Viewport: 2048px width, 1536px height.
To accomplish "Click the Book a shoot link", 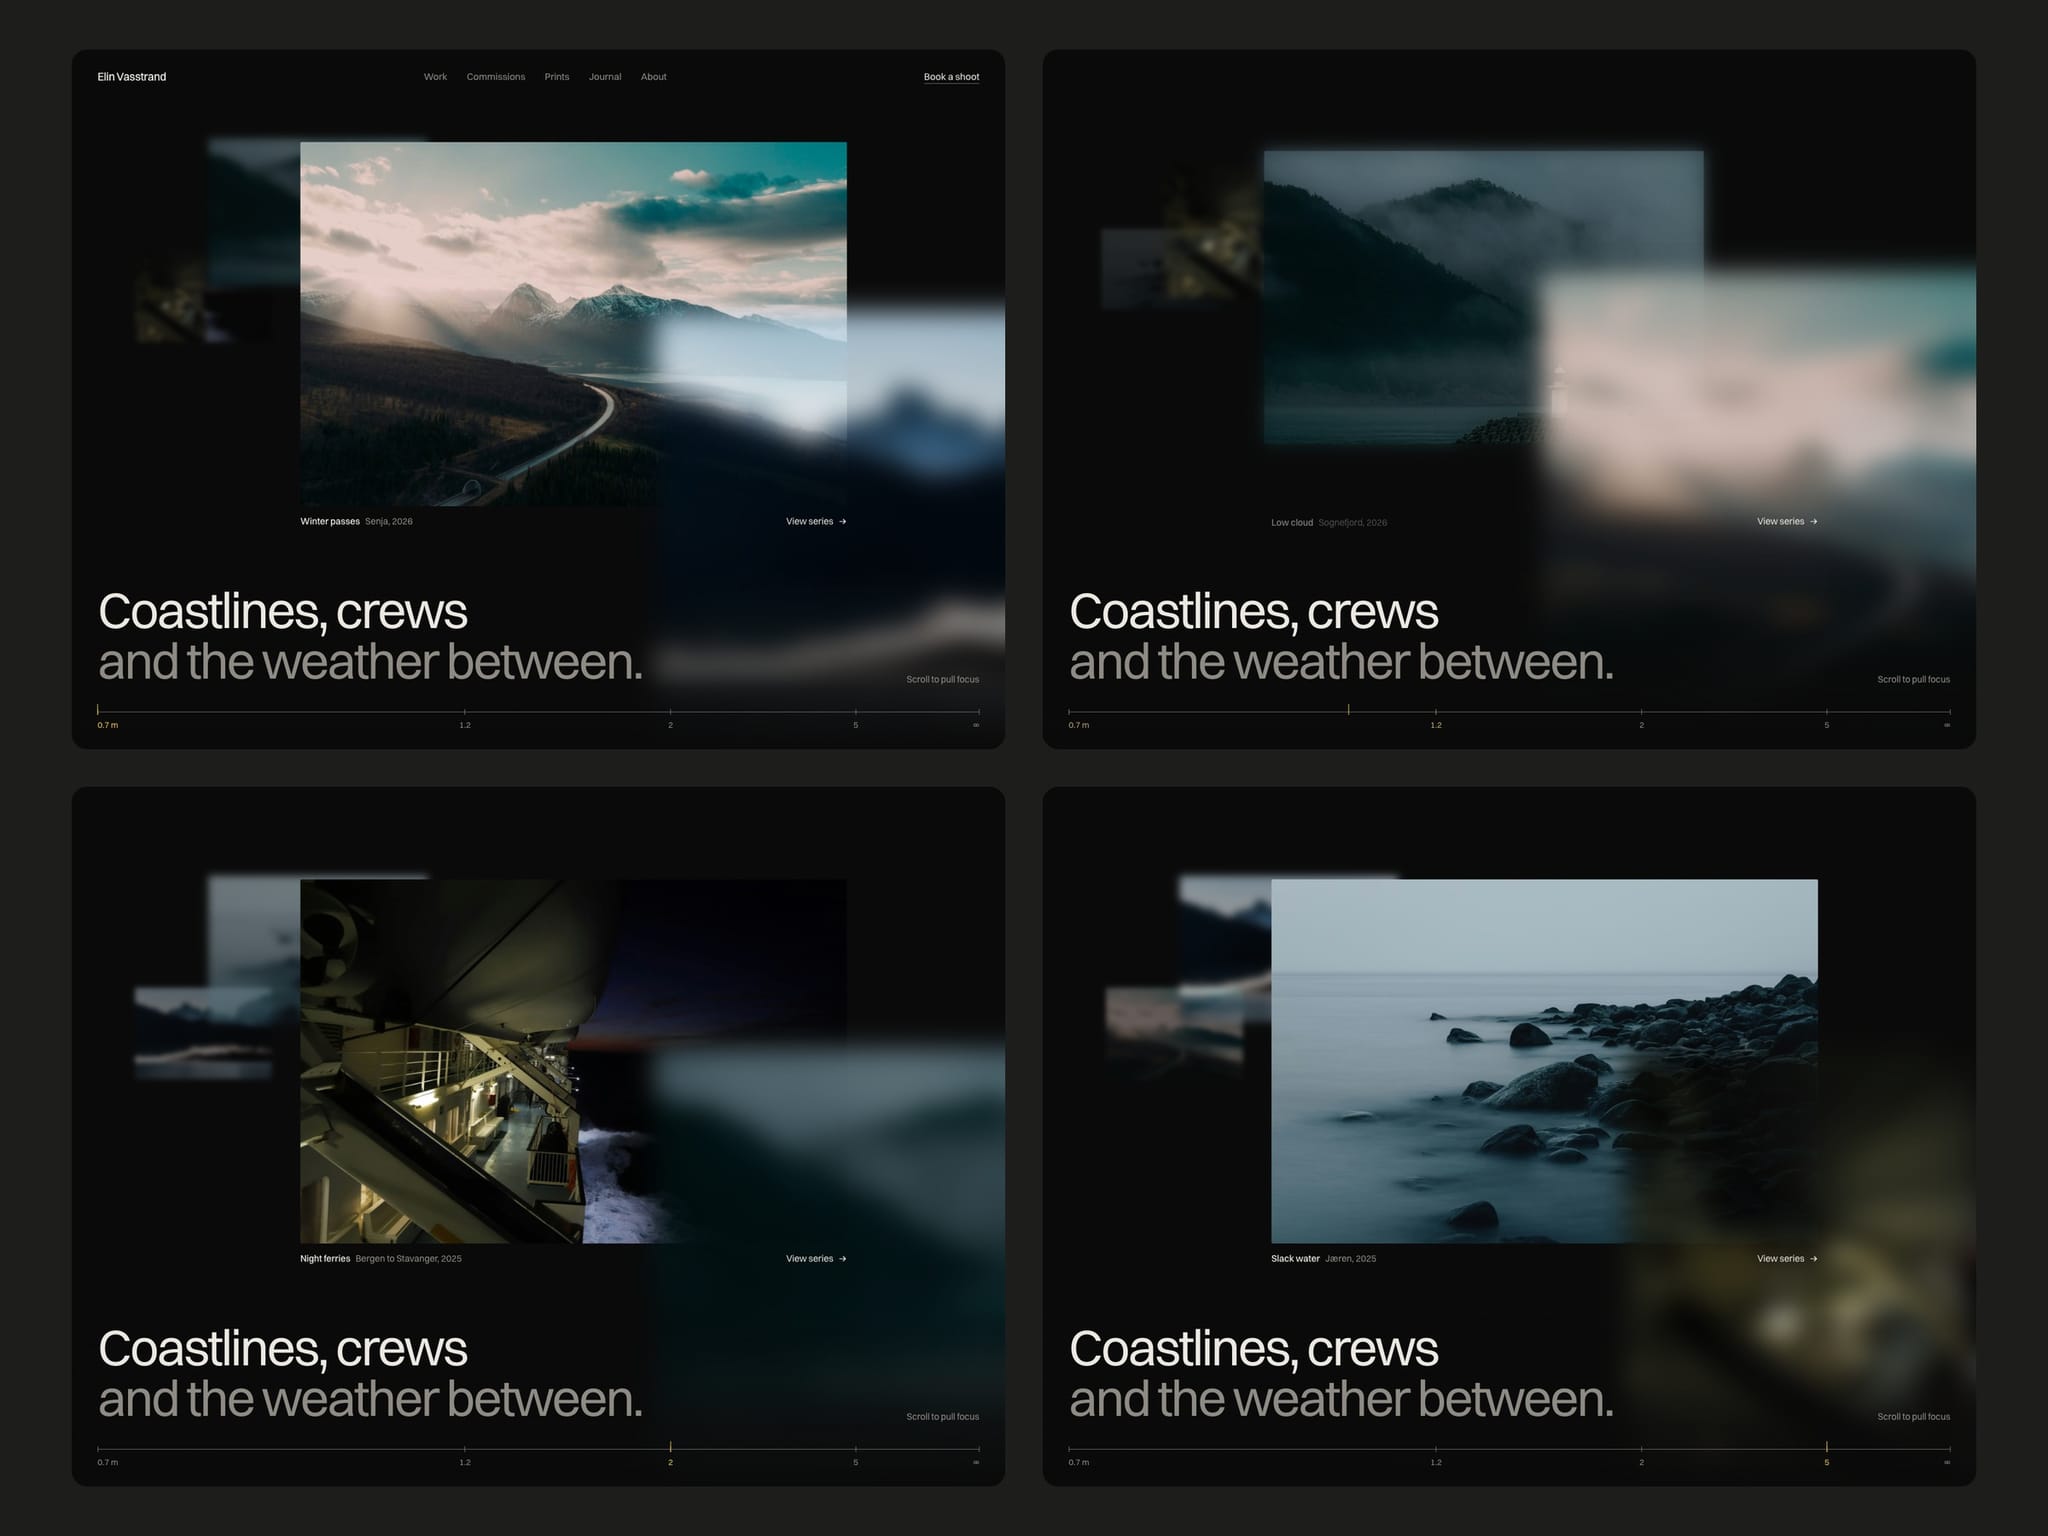I will point(951,77).
